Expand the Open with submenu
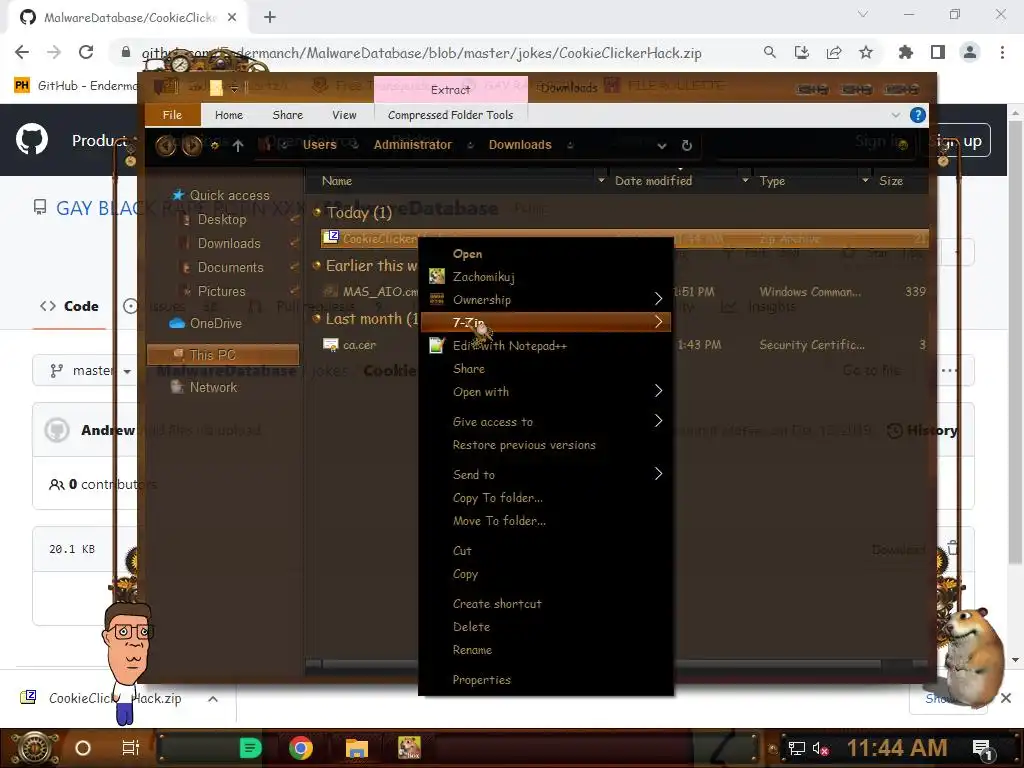This screenshot has height=768, width=1024. (x=546, y=392)
